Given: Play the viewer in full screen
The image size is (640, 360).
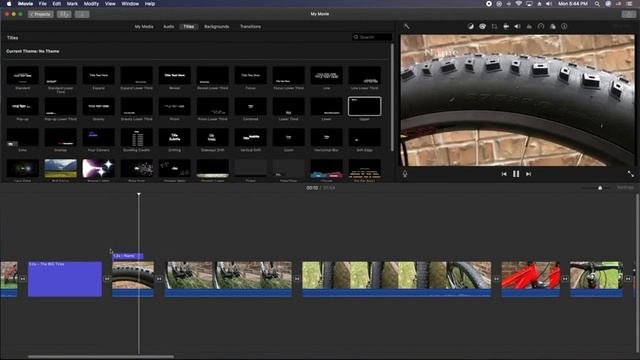Looking at the screenshot, I should 631,174.
